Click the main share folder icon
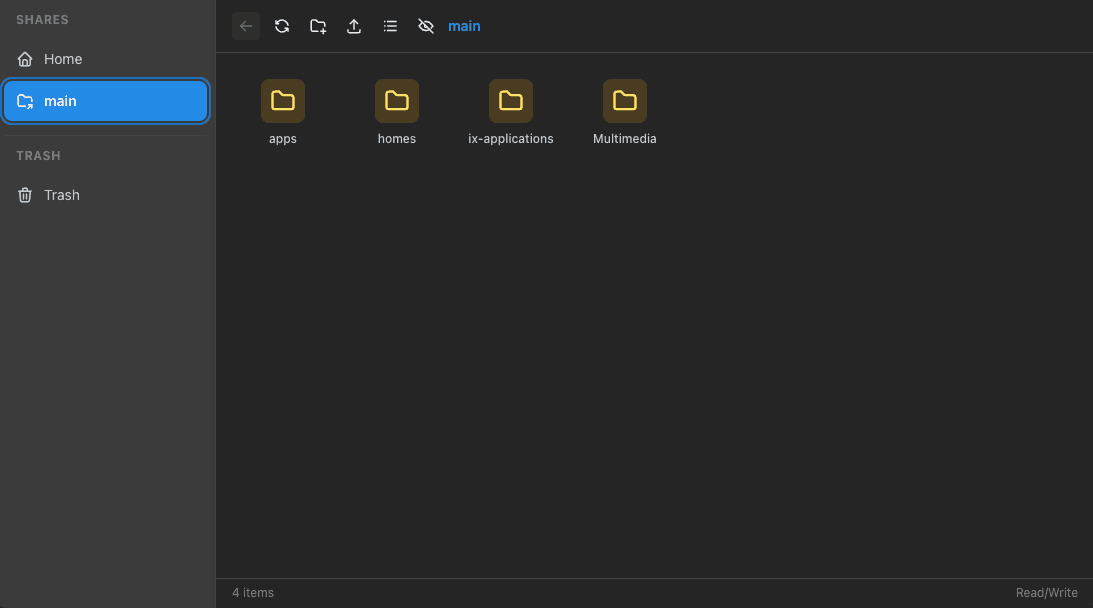 coord(25,101)
